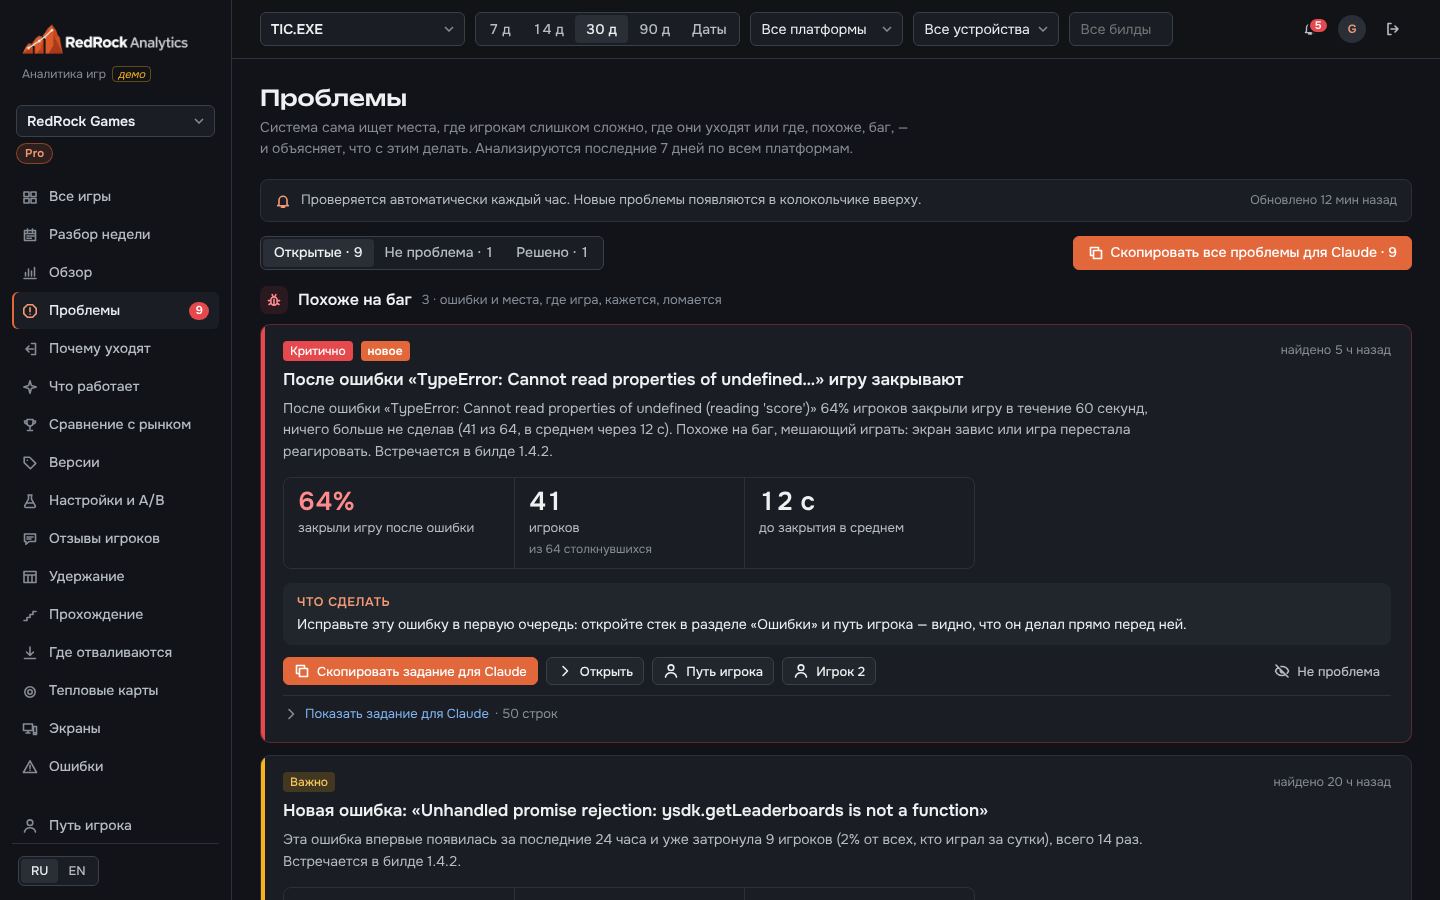Switch to Не проблема · 1 tab

(x=438, y=253)
